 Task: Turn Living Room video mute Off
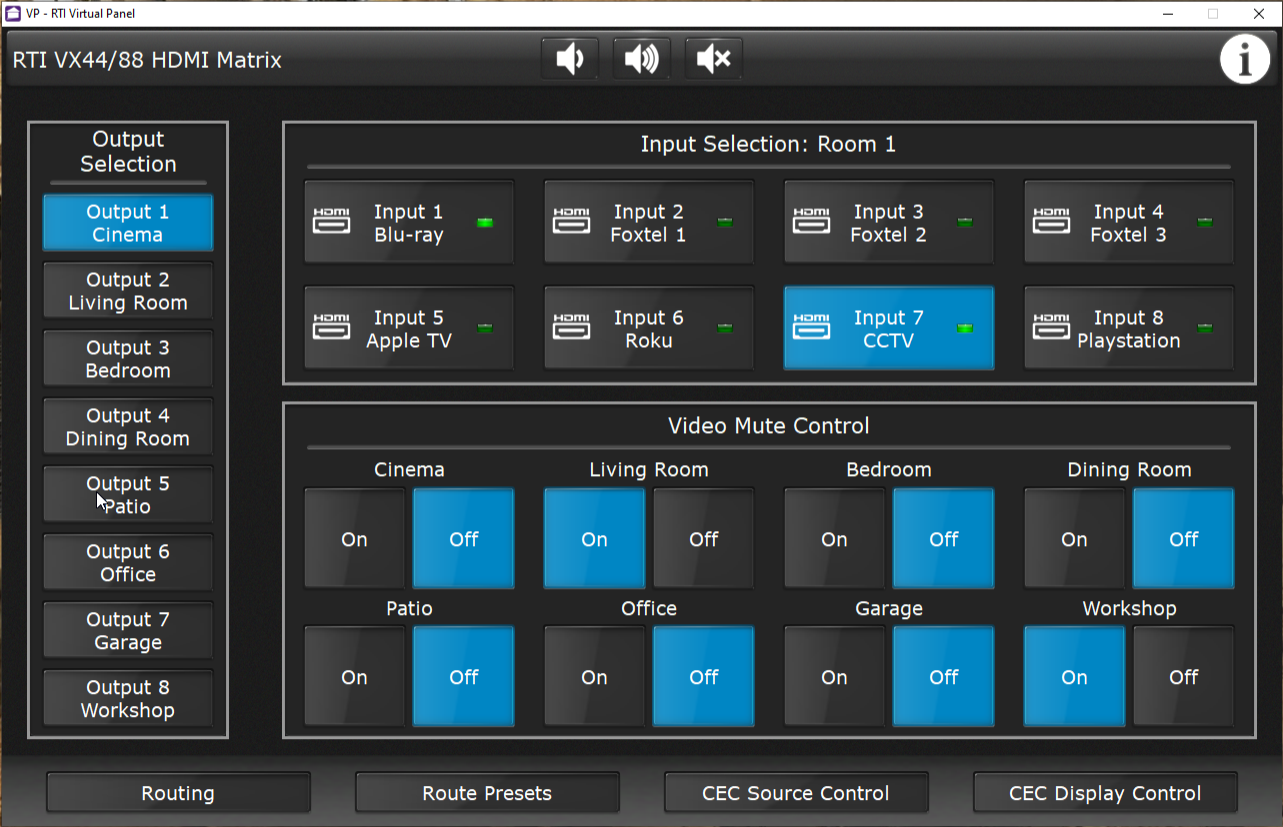(704, 539)
